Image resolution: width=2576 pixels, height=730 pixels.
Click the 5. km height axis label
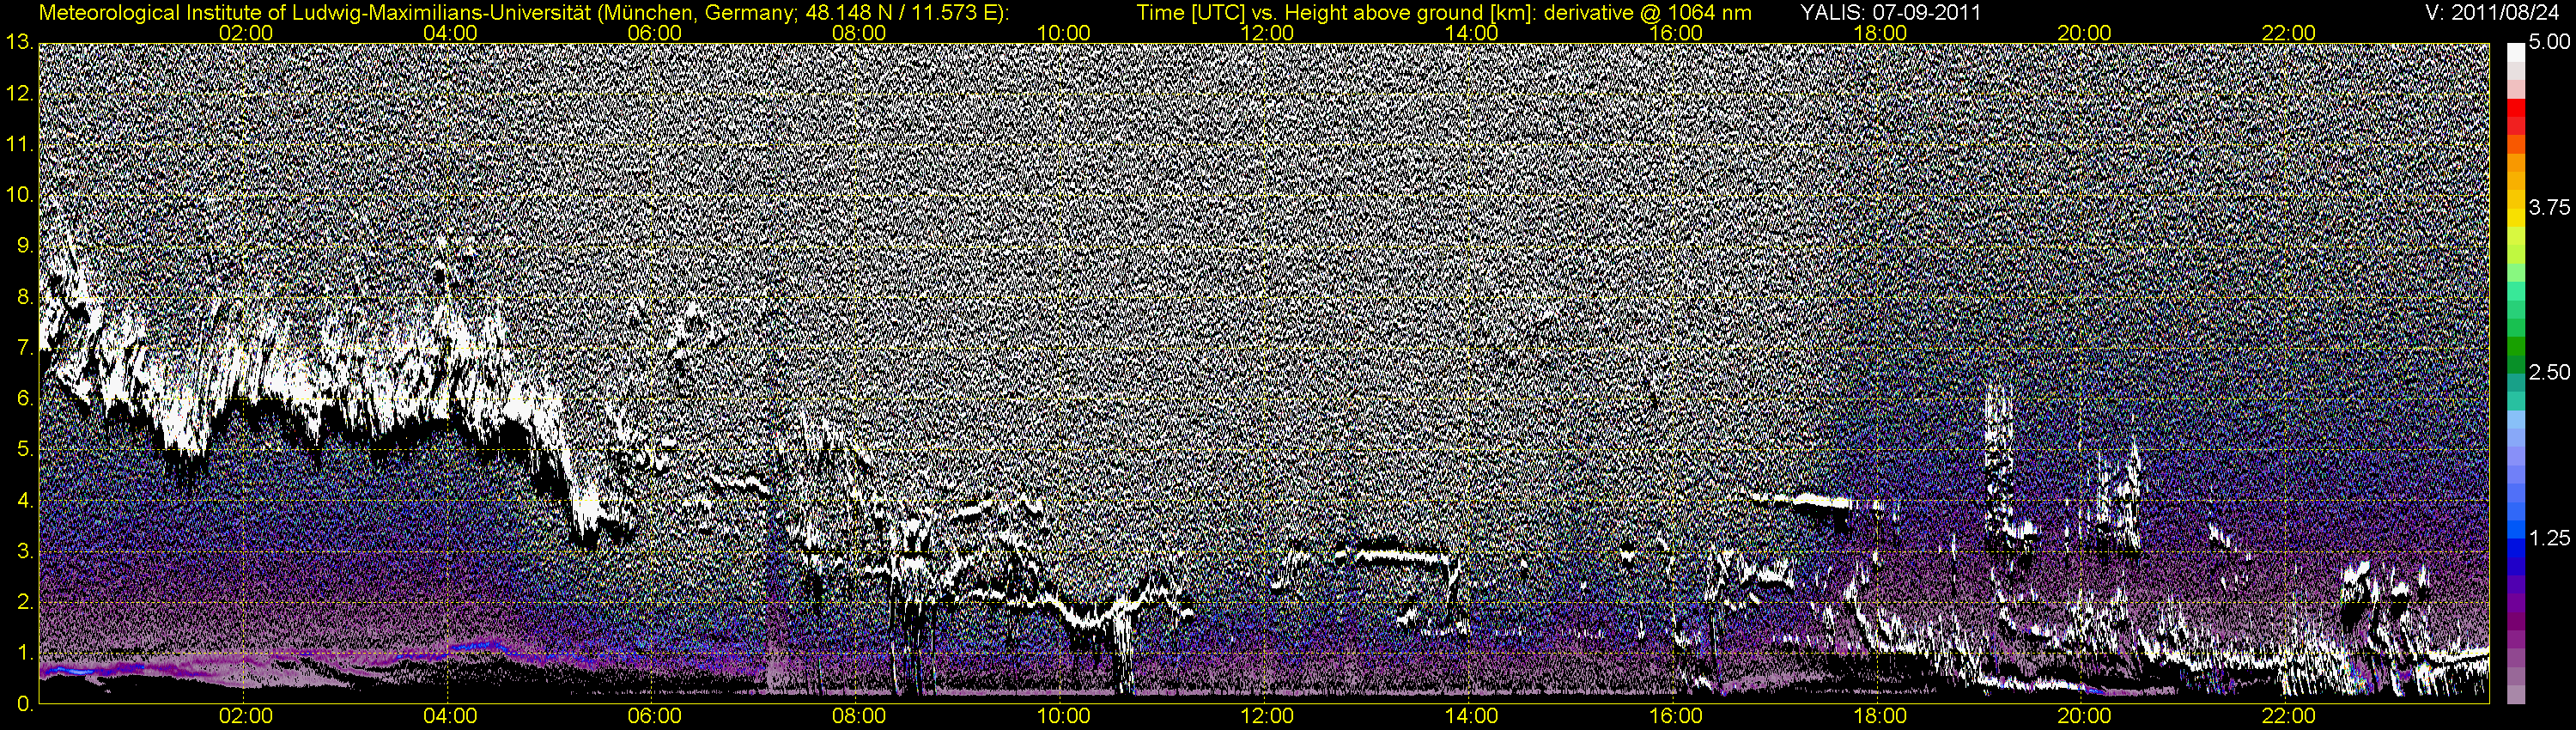click(x=26, y=450)
